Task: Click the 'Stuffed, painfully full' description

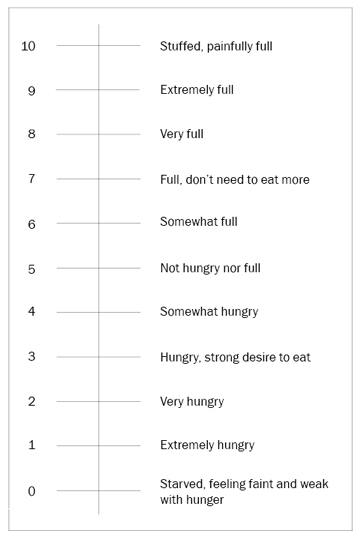Action: coord(216,46)
